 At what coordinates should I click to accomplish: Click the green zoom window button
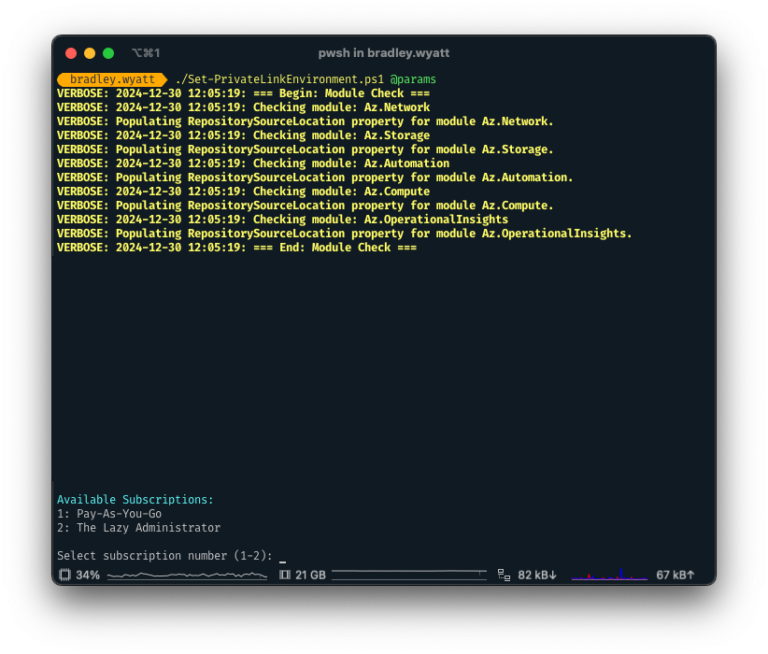coord(108,53)
